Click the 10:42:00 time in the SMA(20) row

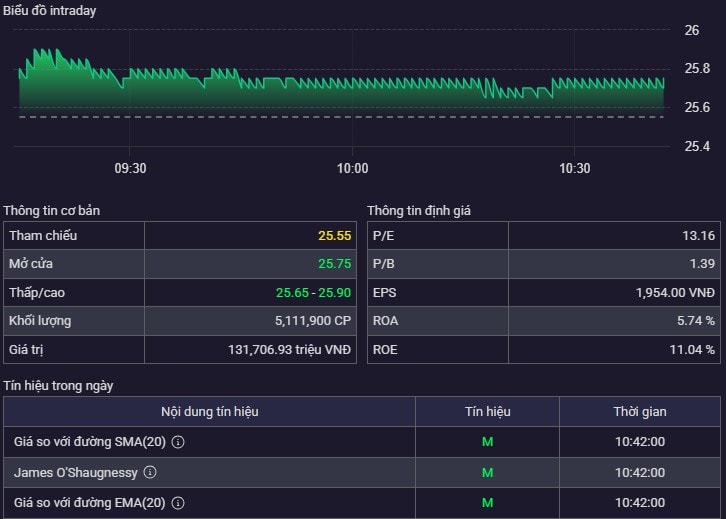click(x=640, y=442)
